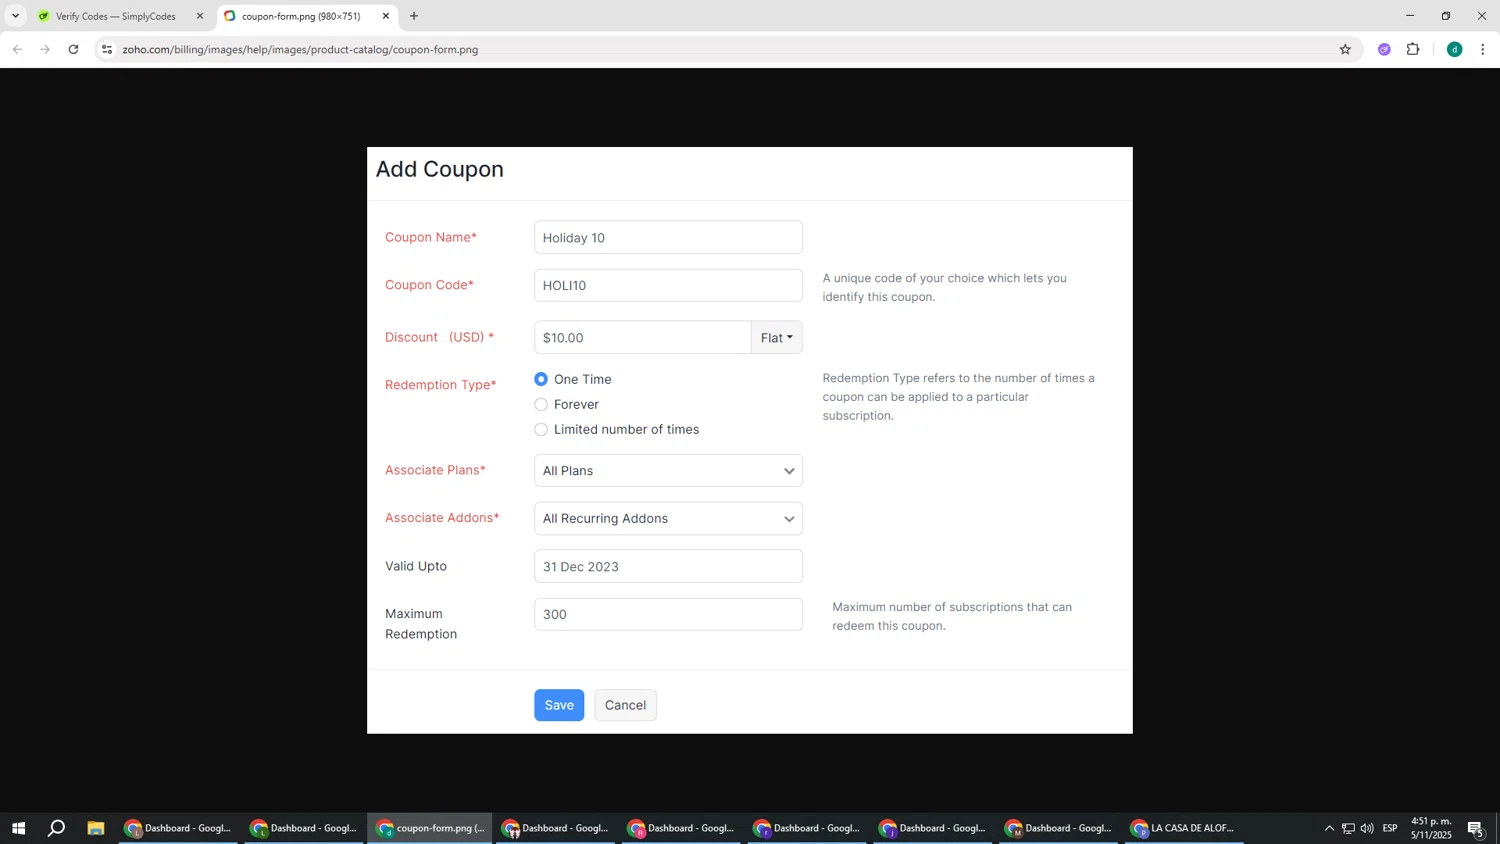Click the Discount amount field $10.00

(643, 337)
